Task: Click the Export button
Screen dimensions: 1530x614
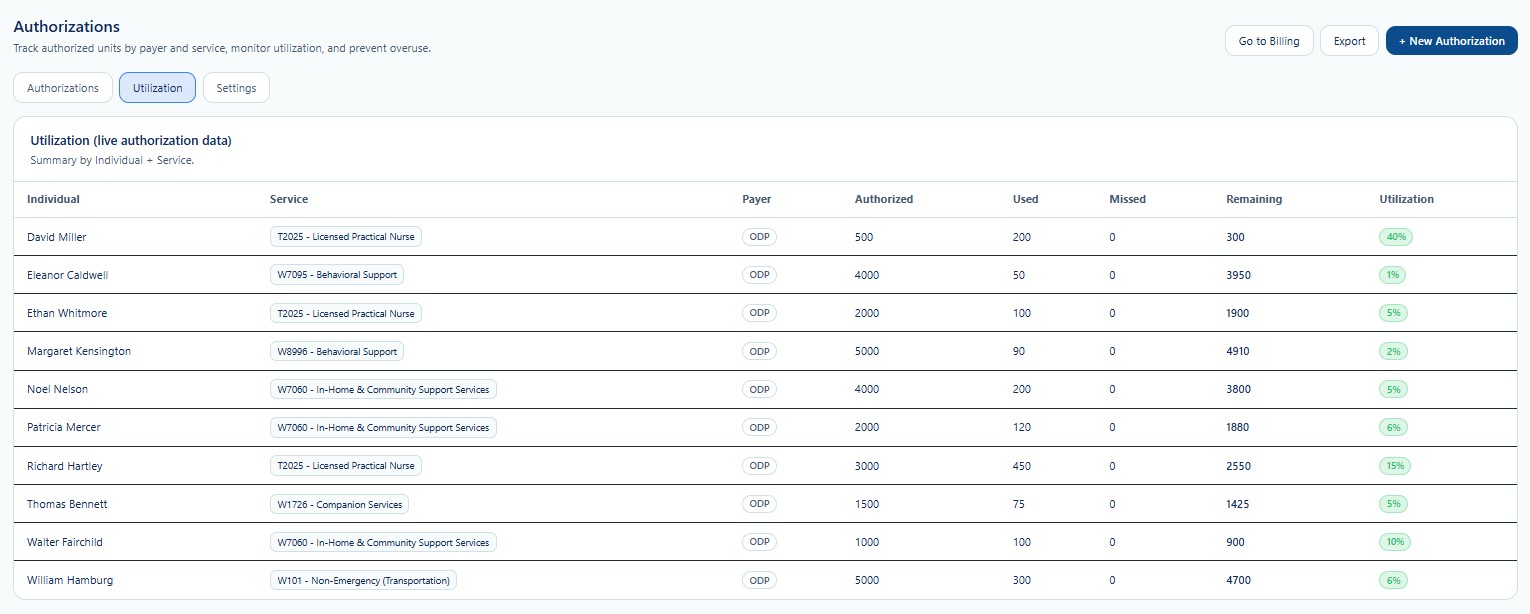Action: (x=1349, y=41)
